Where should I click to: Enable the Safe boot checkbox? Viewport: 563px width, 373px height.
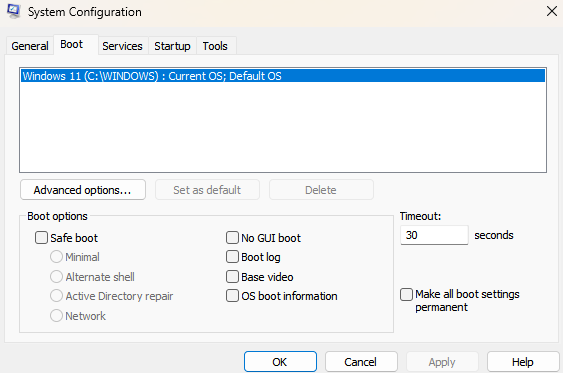point(41,238)
